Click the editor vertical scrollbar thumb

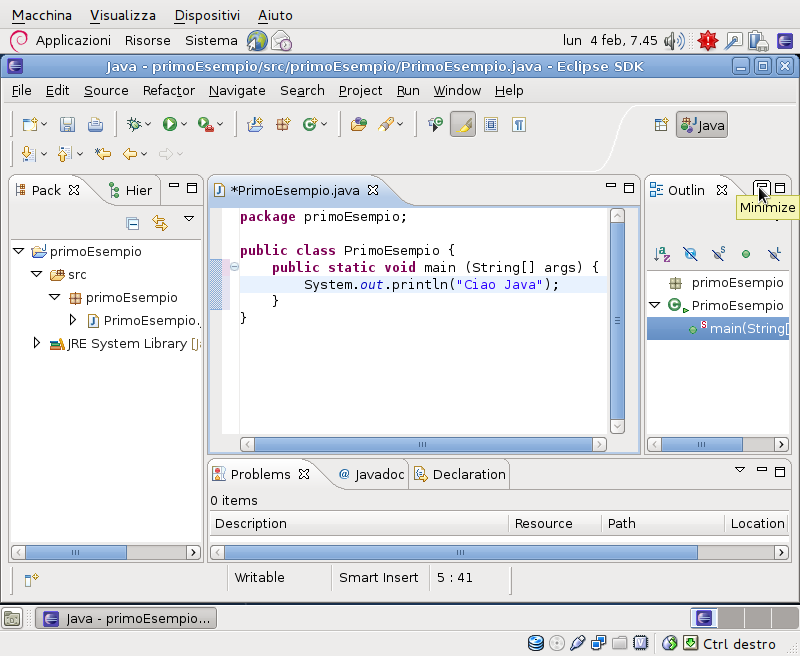617,321
